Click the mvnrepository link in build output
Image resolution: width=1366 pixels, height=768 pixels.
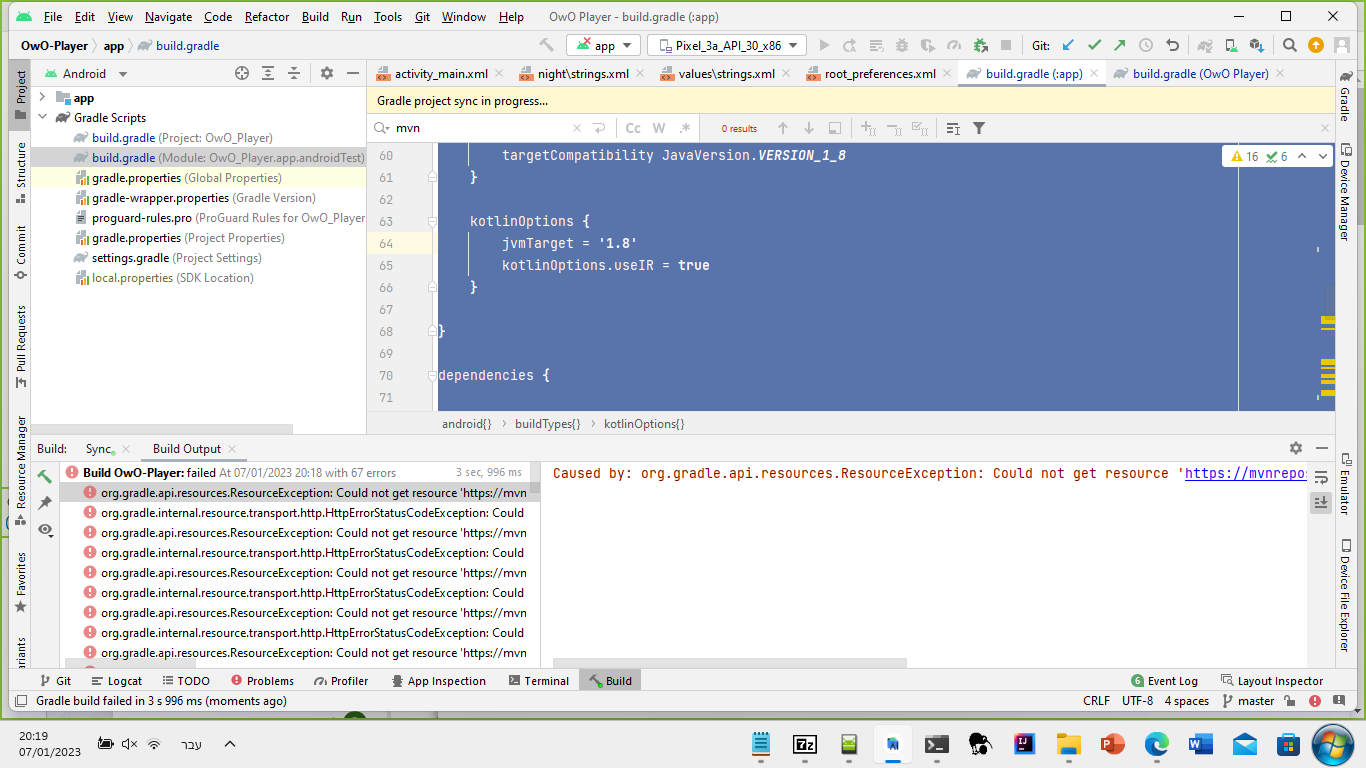tap(1246, 473)
